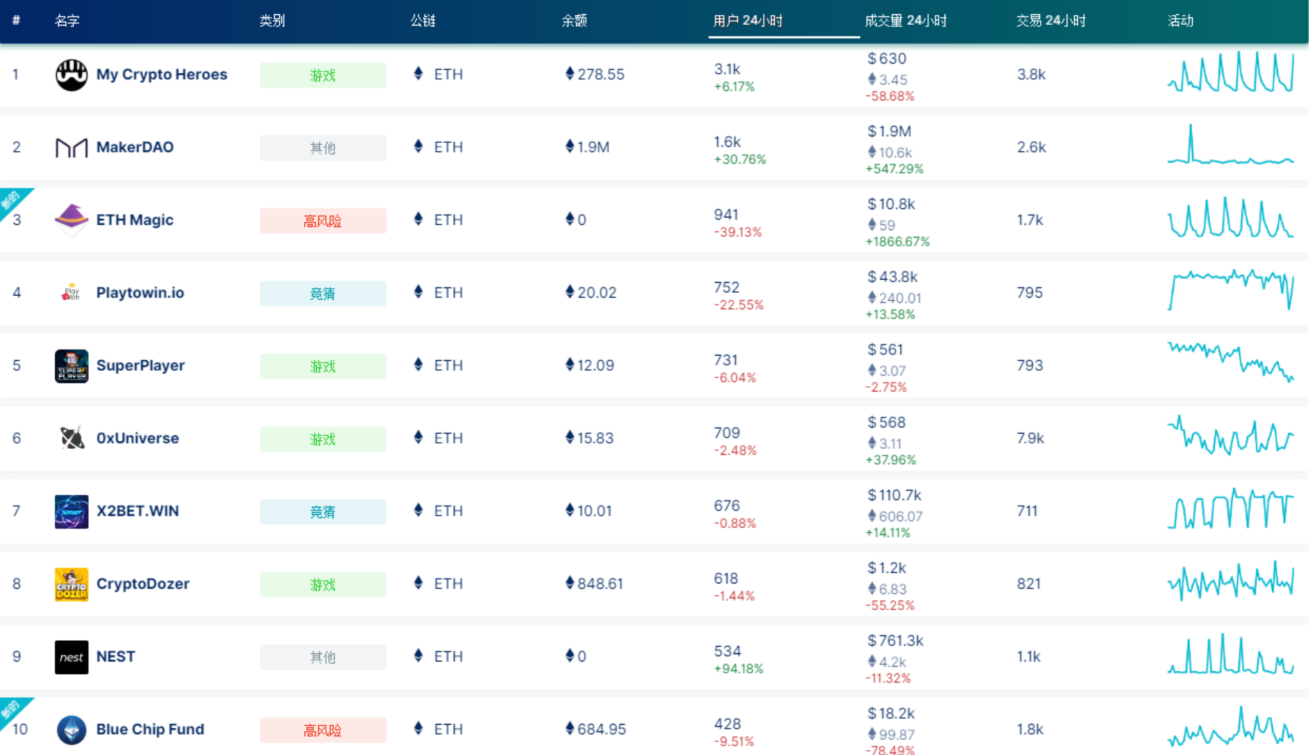Open the Playtowin.io dapp link

coord(140,293)
